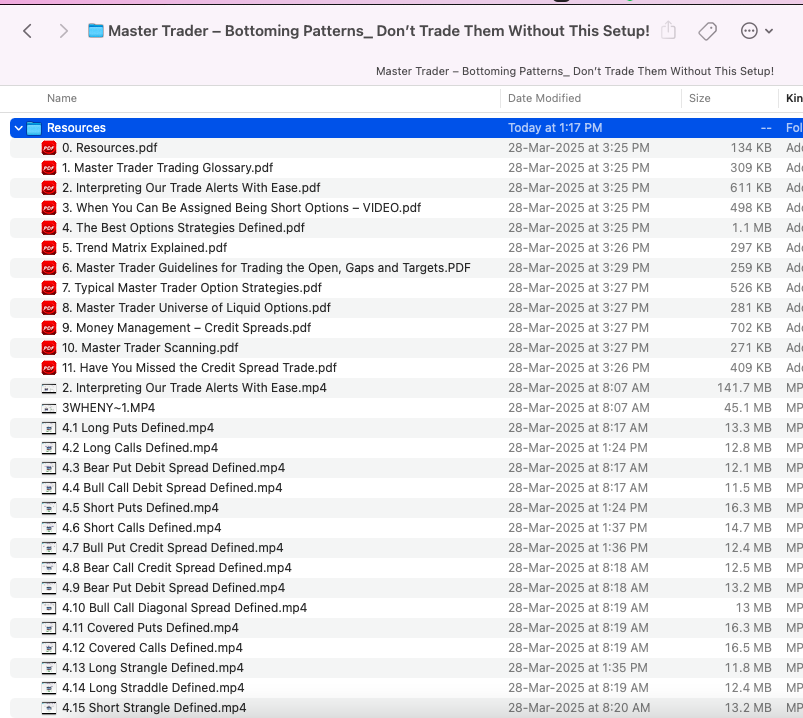Viewport: 803px width, 718px height.
Task: Open the ellipsis action menu
Action: pyautogui.click(x=756, y=31)
